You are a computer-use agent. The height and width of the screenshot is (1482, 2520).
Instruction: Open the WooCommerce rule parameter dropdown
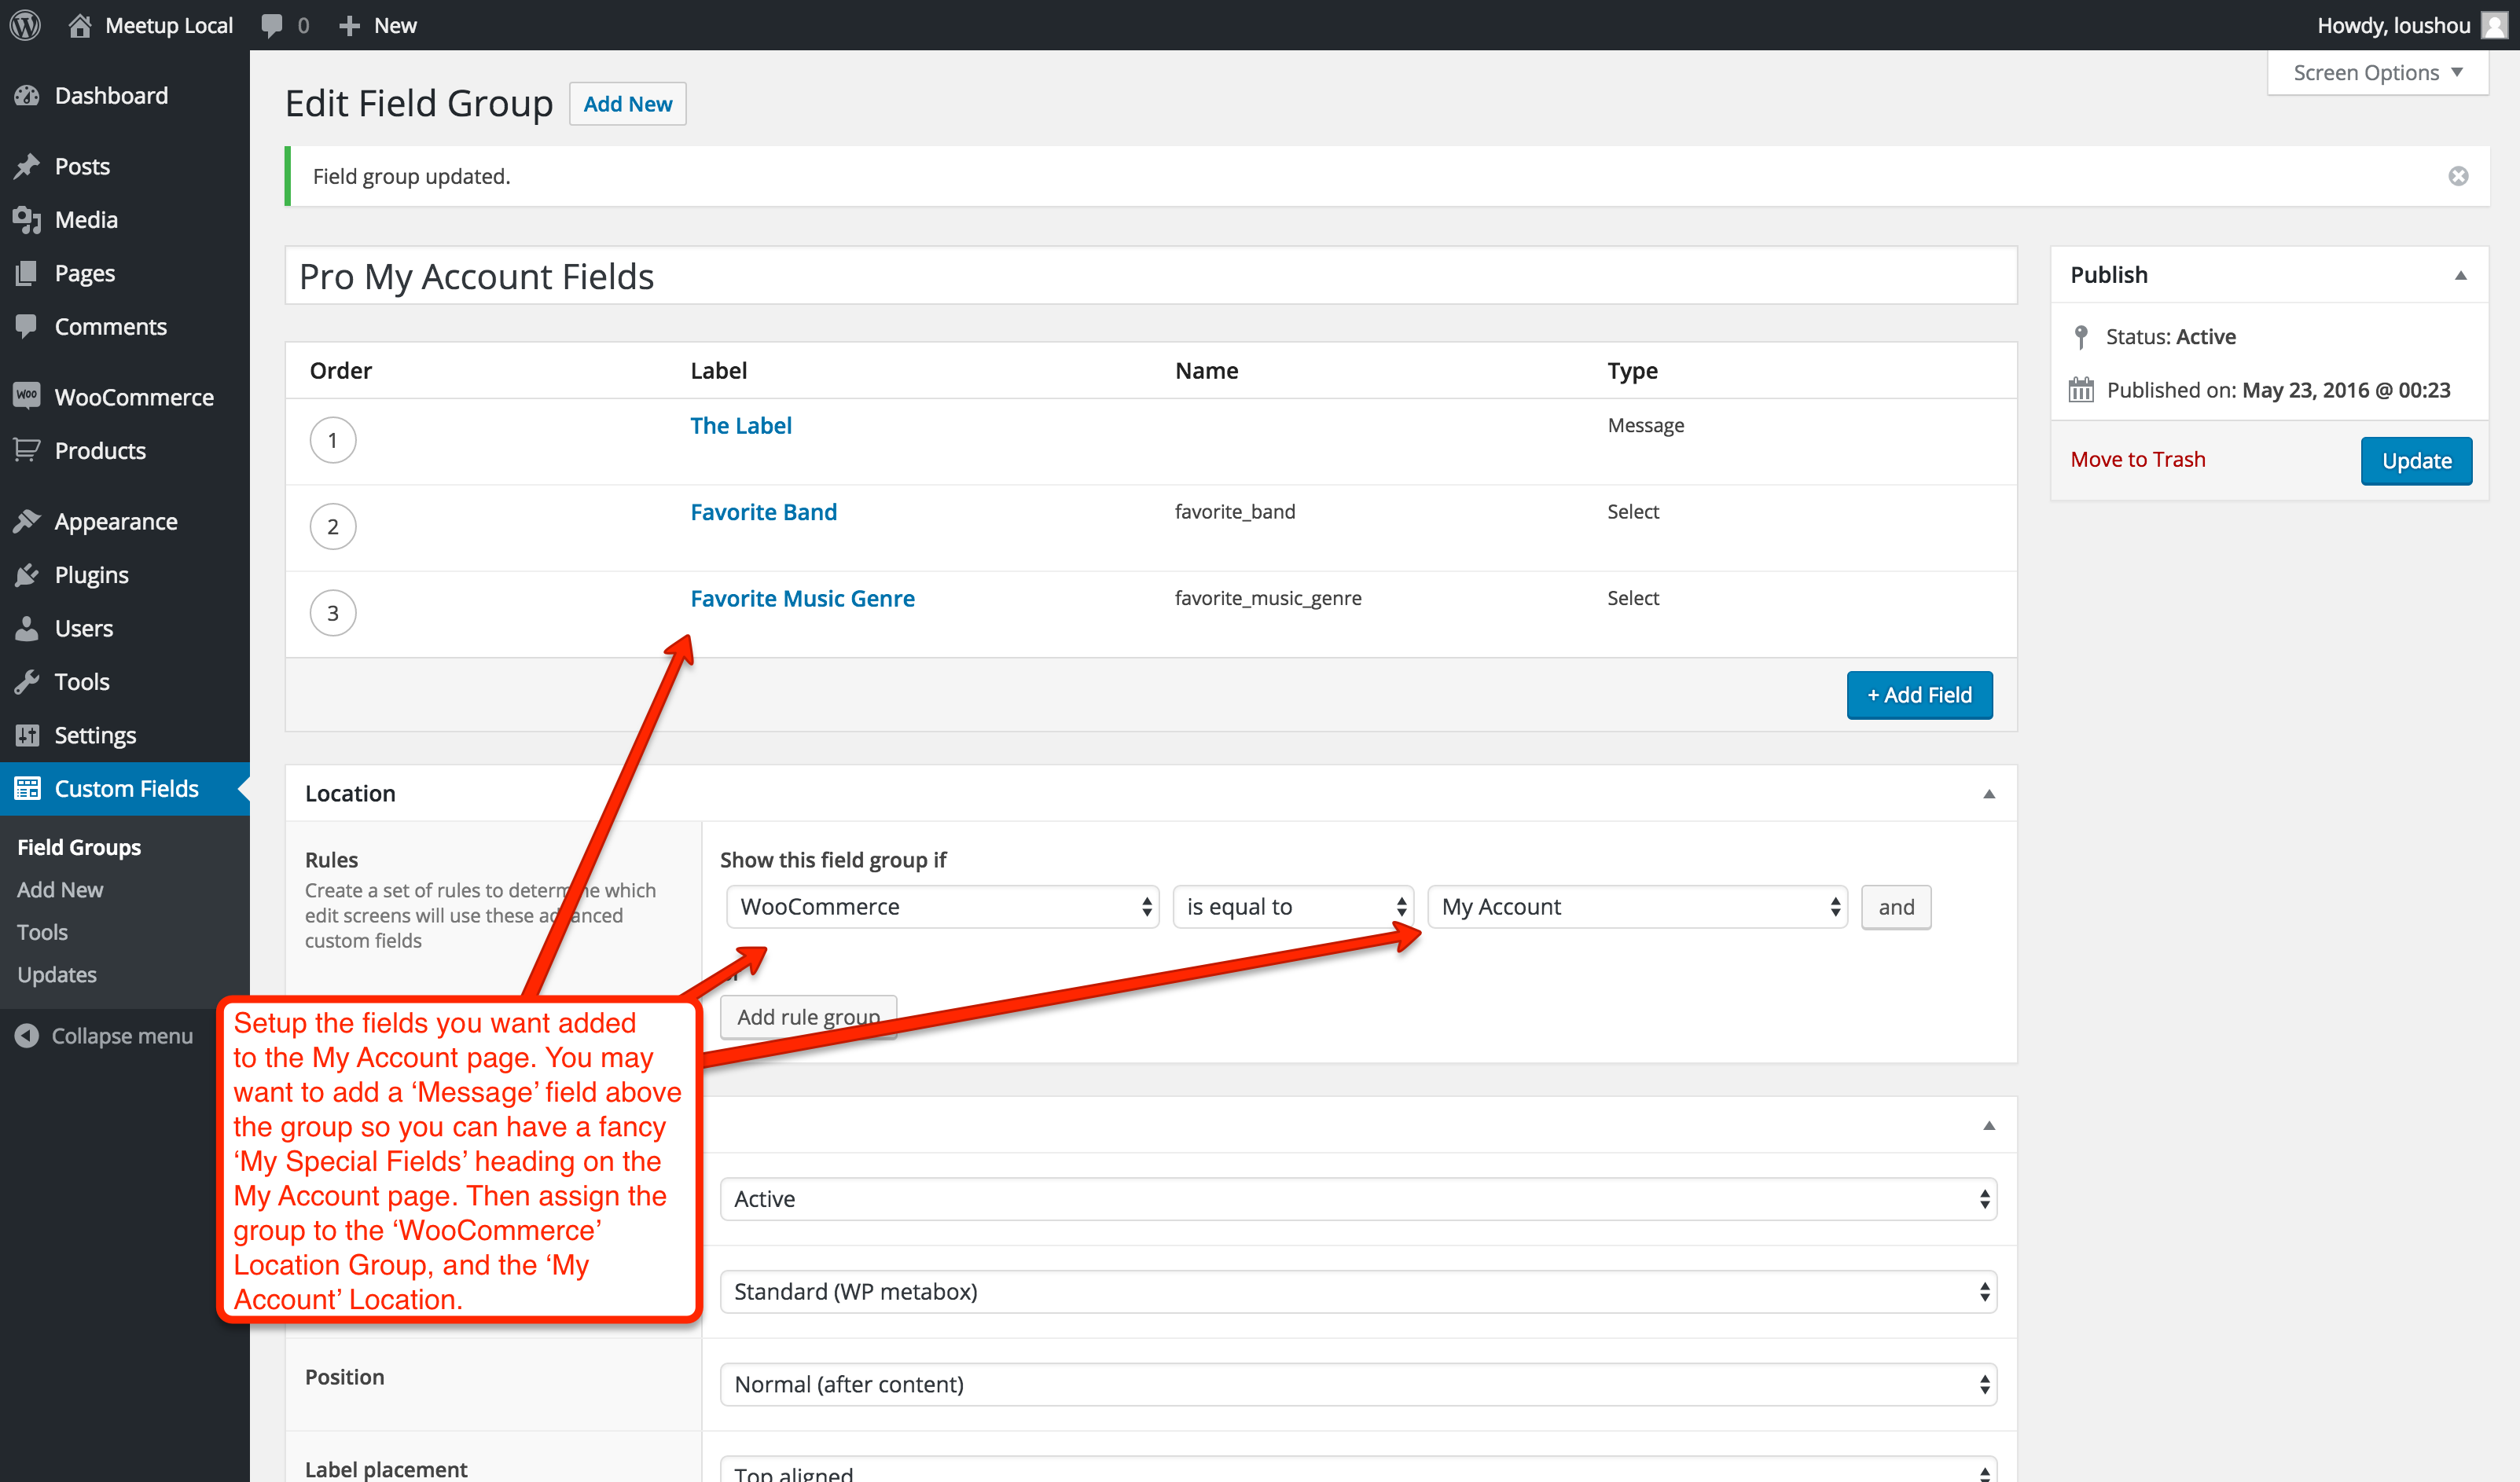point(942,907)
